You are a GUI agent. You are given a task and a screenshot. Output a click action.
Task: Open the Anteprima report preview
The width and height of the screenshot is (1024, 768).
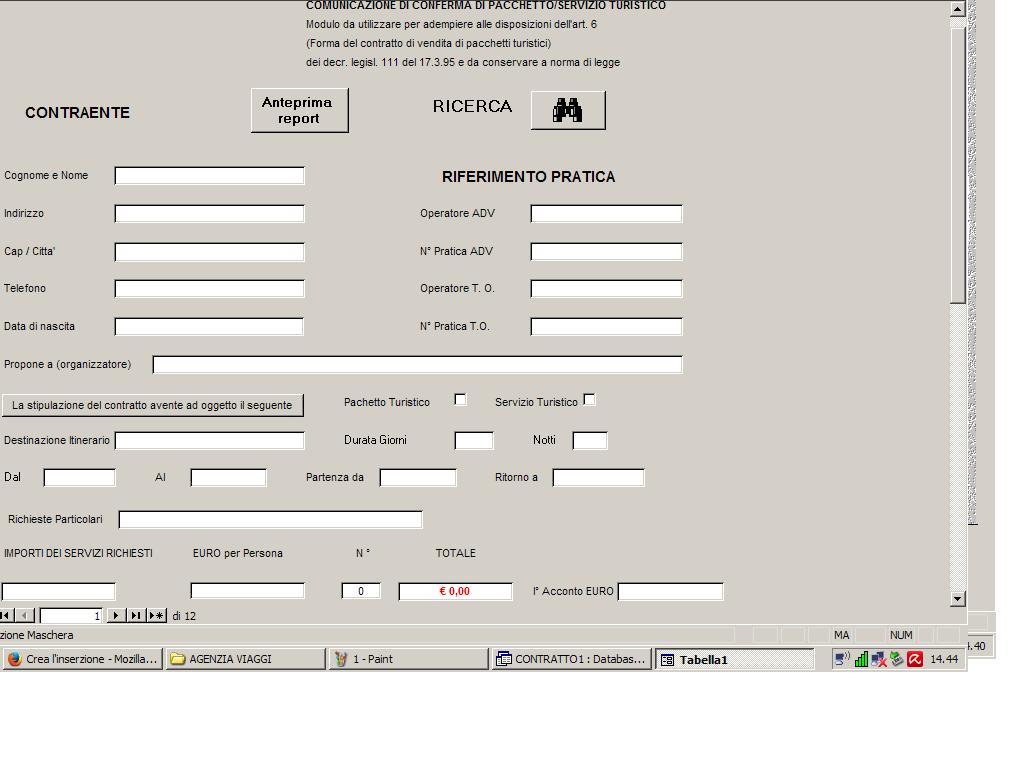point(300,110)
